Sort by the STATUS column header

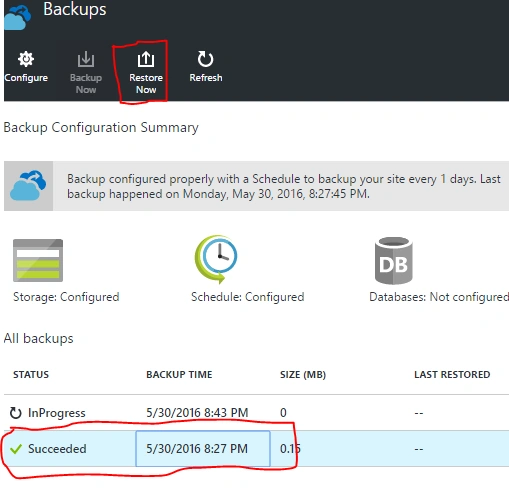tap(31, 375)
